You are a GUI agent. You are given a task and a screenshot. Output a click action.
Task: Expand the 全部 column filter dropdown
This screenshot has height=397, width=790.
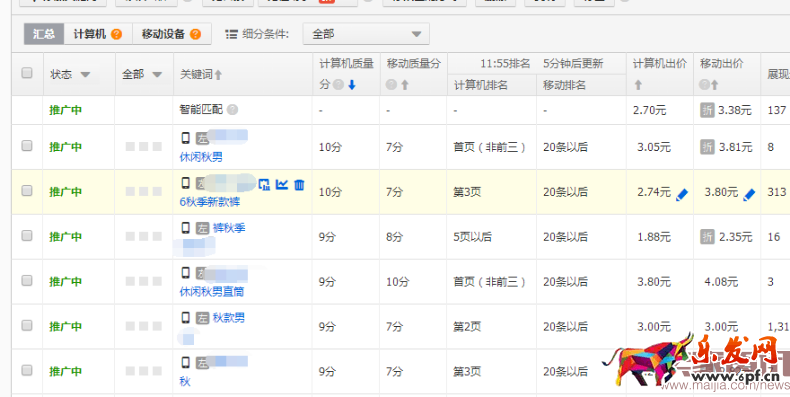point(157,75)
